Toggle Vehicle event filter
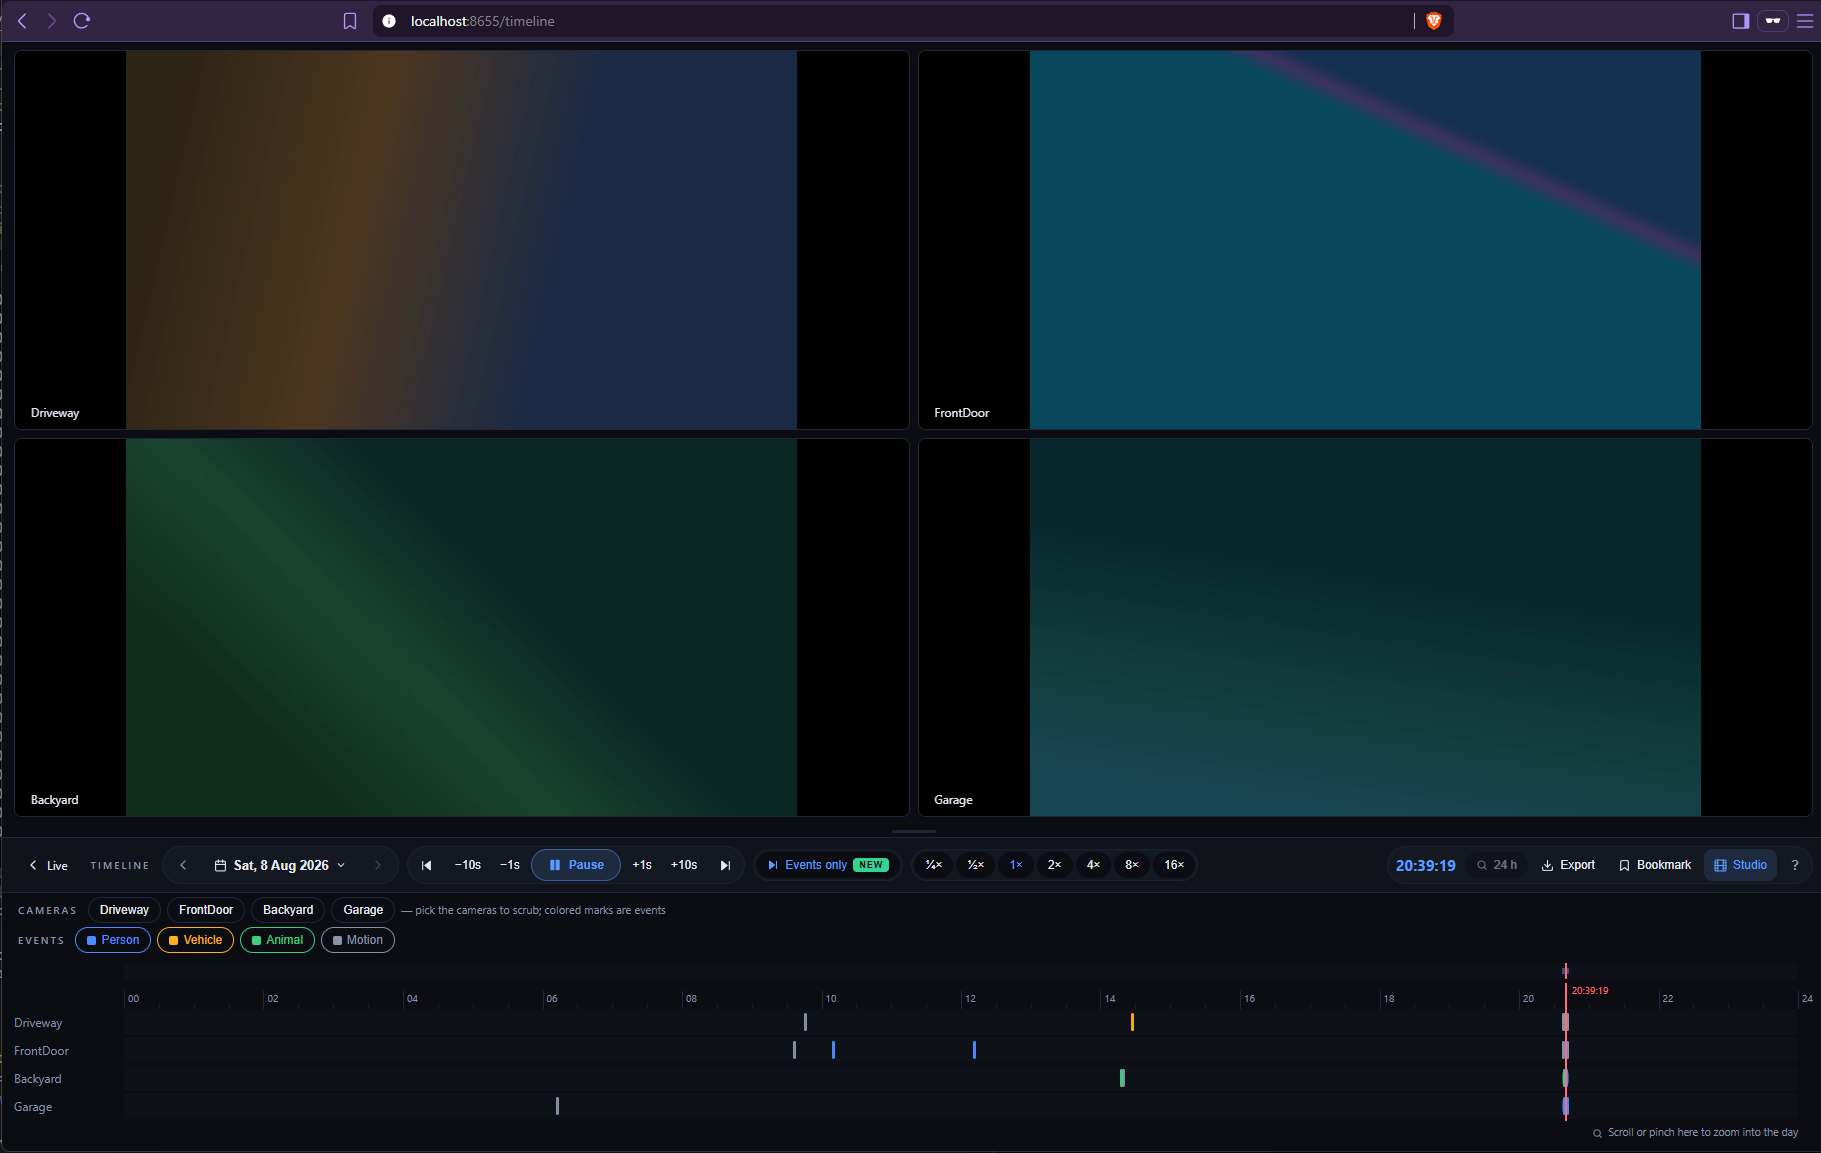Image resolution: width=1821 pixels, height=1153 pixels. [195, 940]
